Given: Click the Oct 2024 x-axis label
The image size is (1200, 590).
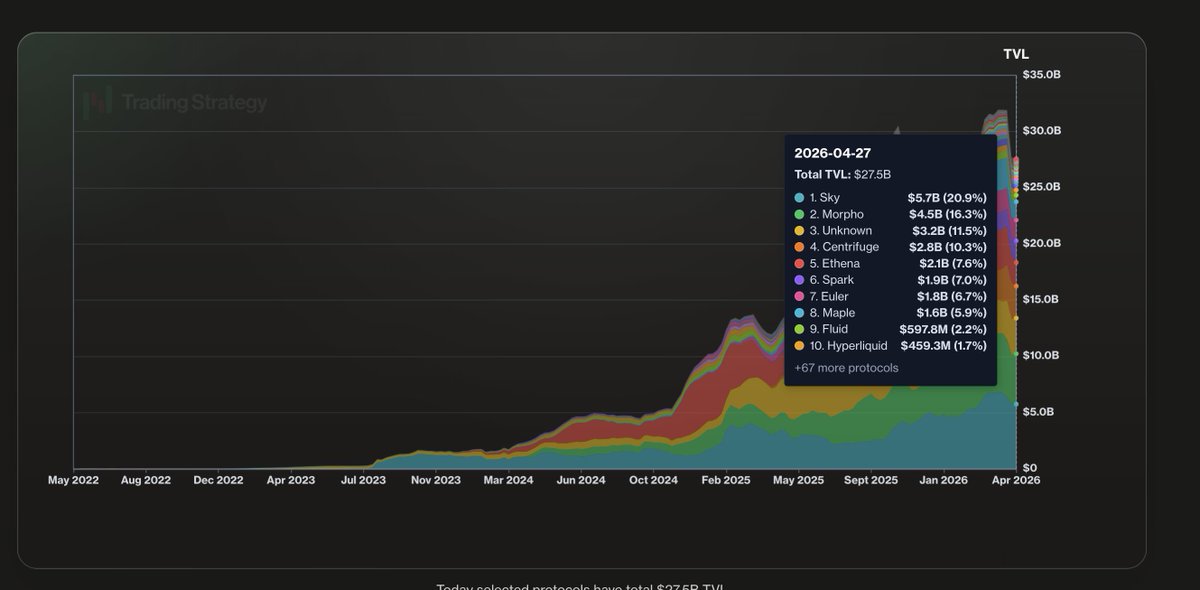Looking at the screenshot, I should pos(652,480).
